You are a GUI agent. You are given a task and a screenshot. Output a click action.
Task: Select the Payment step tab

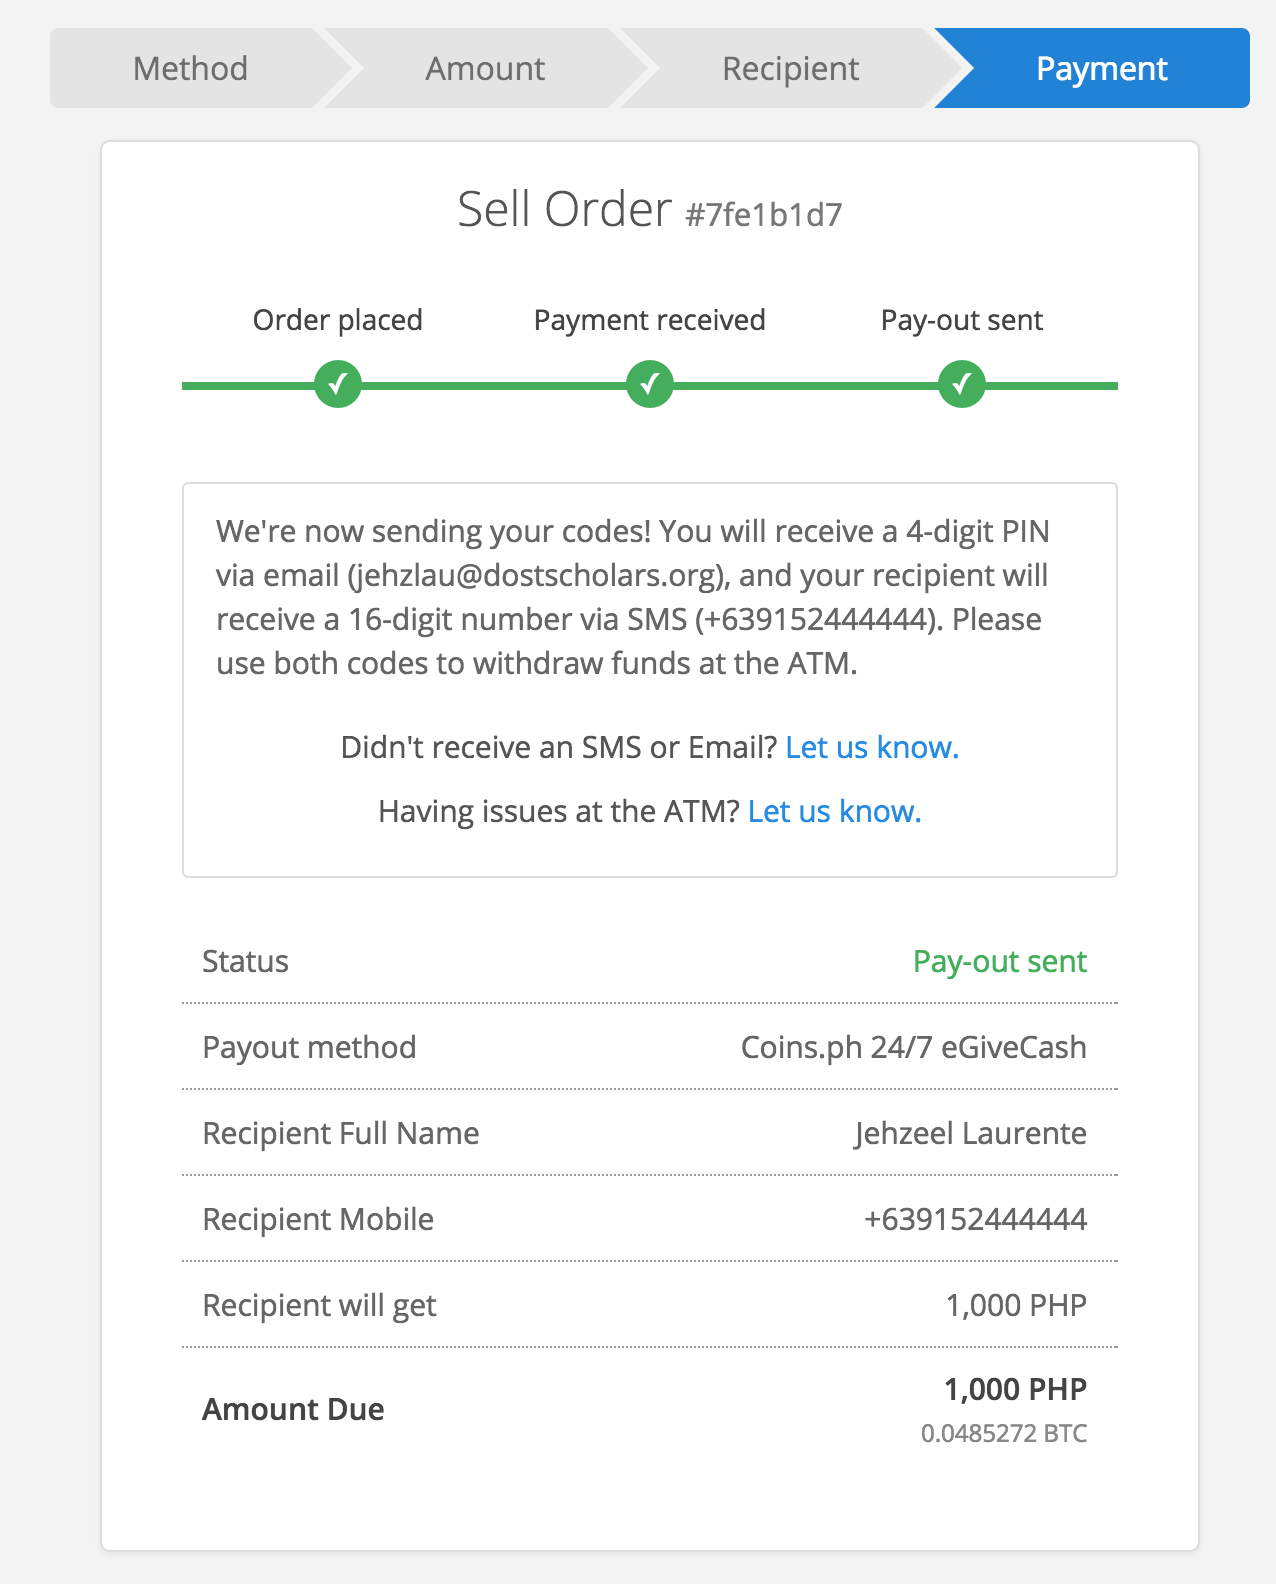pyautogui.click(x=1101, y=68)
